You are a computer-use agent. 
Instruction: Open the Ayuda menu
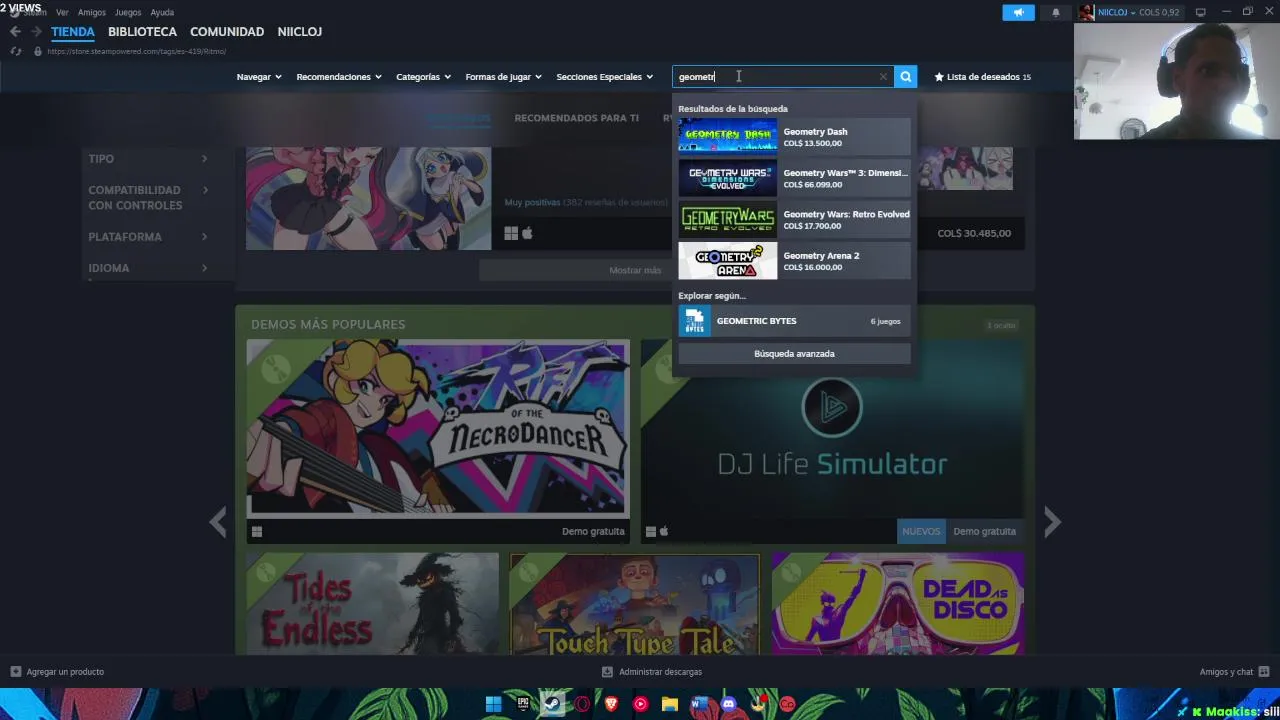(x=162, y=12)
